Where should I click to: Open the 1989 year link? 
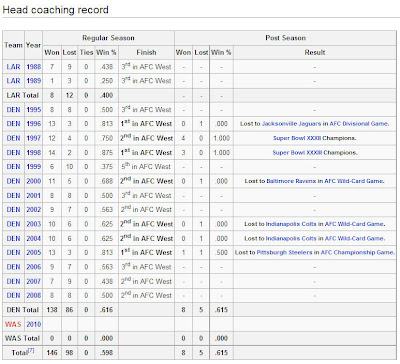tap(34, 81)
